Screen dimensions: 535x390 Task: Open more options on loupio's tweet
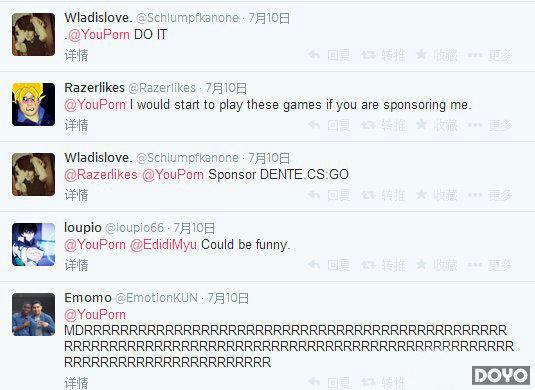point(490,265)
